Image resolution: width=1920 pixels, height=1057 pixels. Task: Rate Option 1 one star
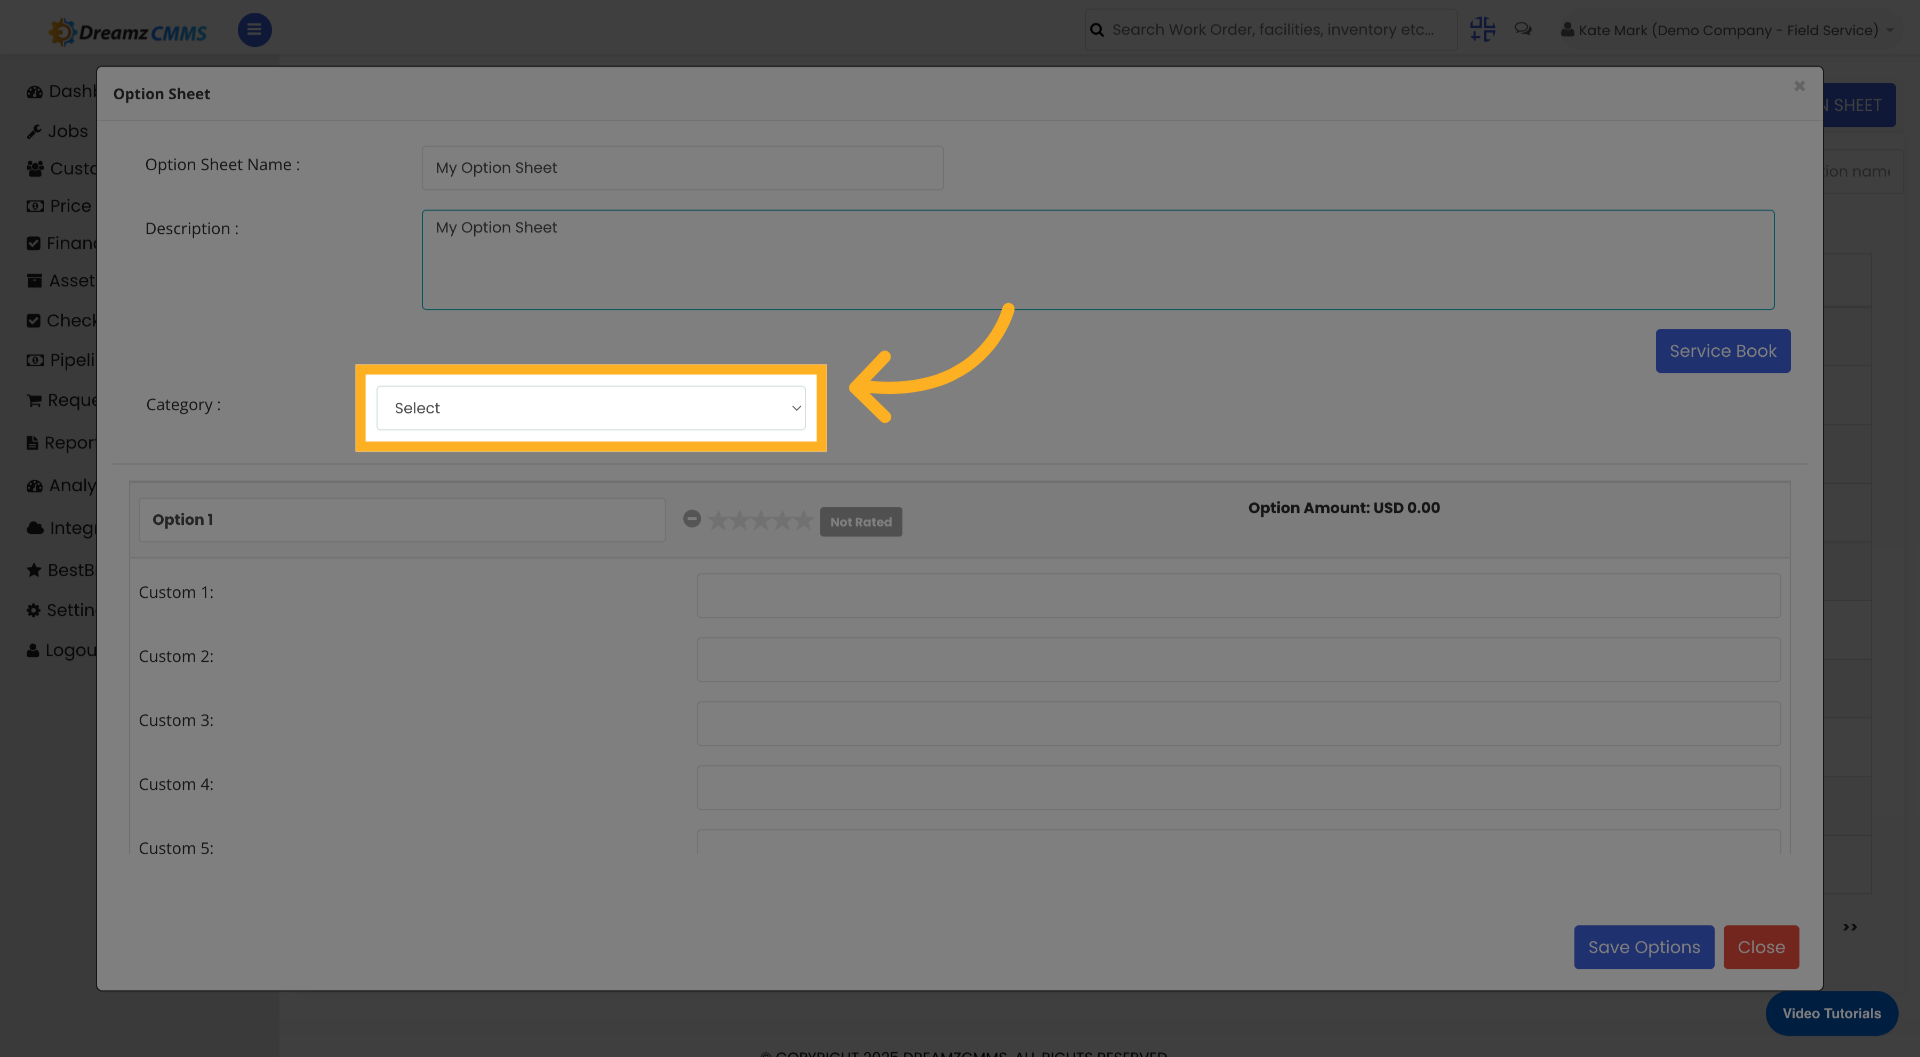click(x=718, y=520)
